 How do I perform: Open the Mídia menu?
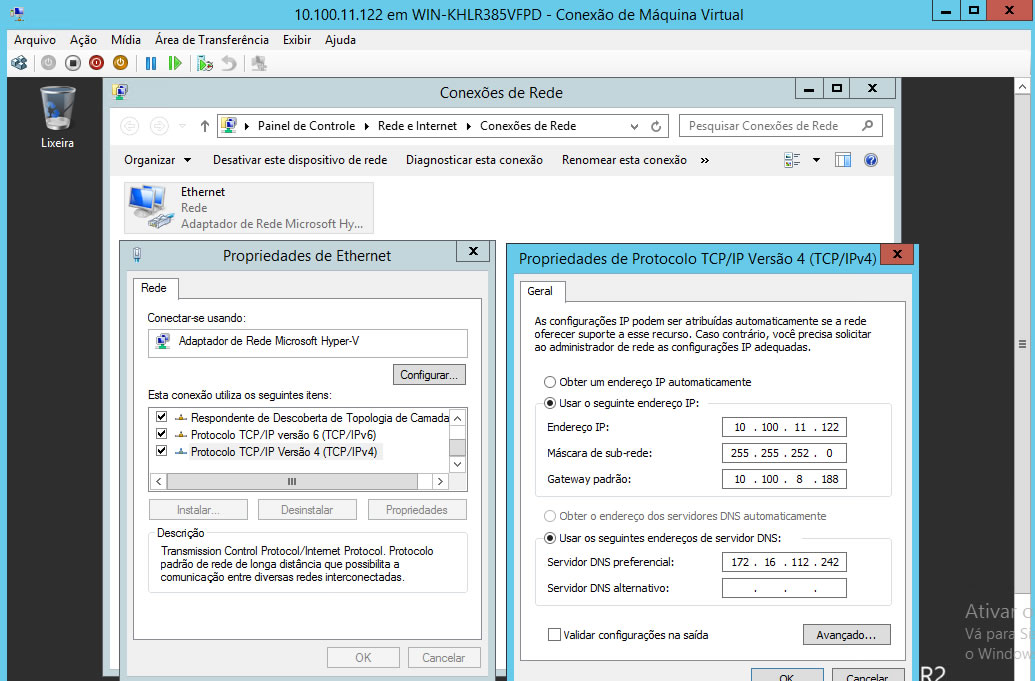pyautogui.click(x=126, y=39)
